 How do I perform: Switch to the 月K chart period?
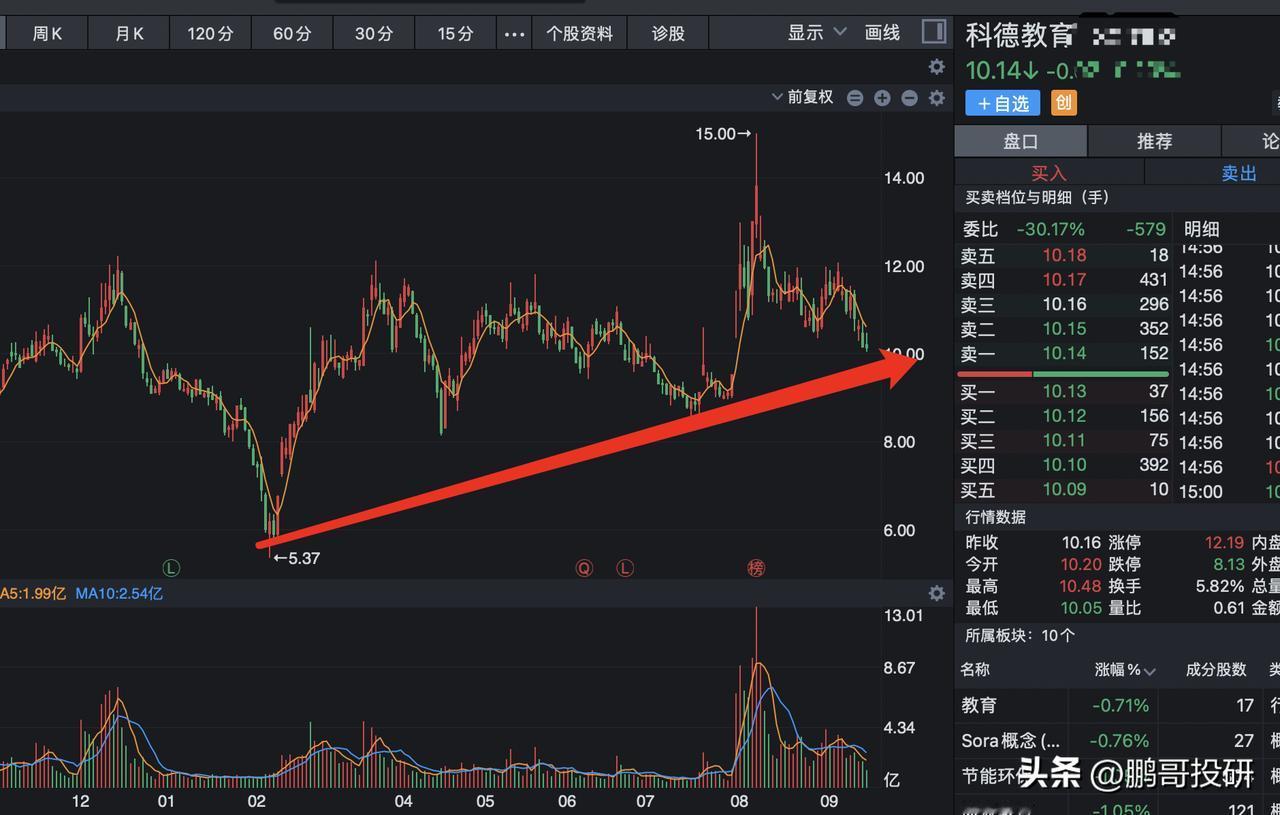coord(129,34)
